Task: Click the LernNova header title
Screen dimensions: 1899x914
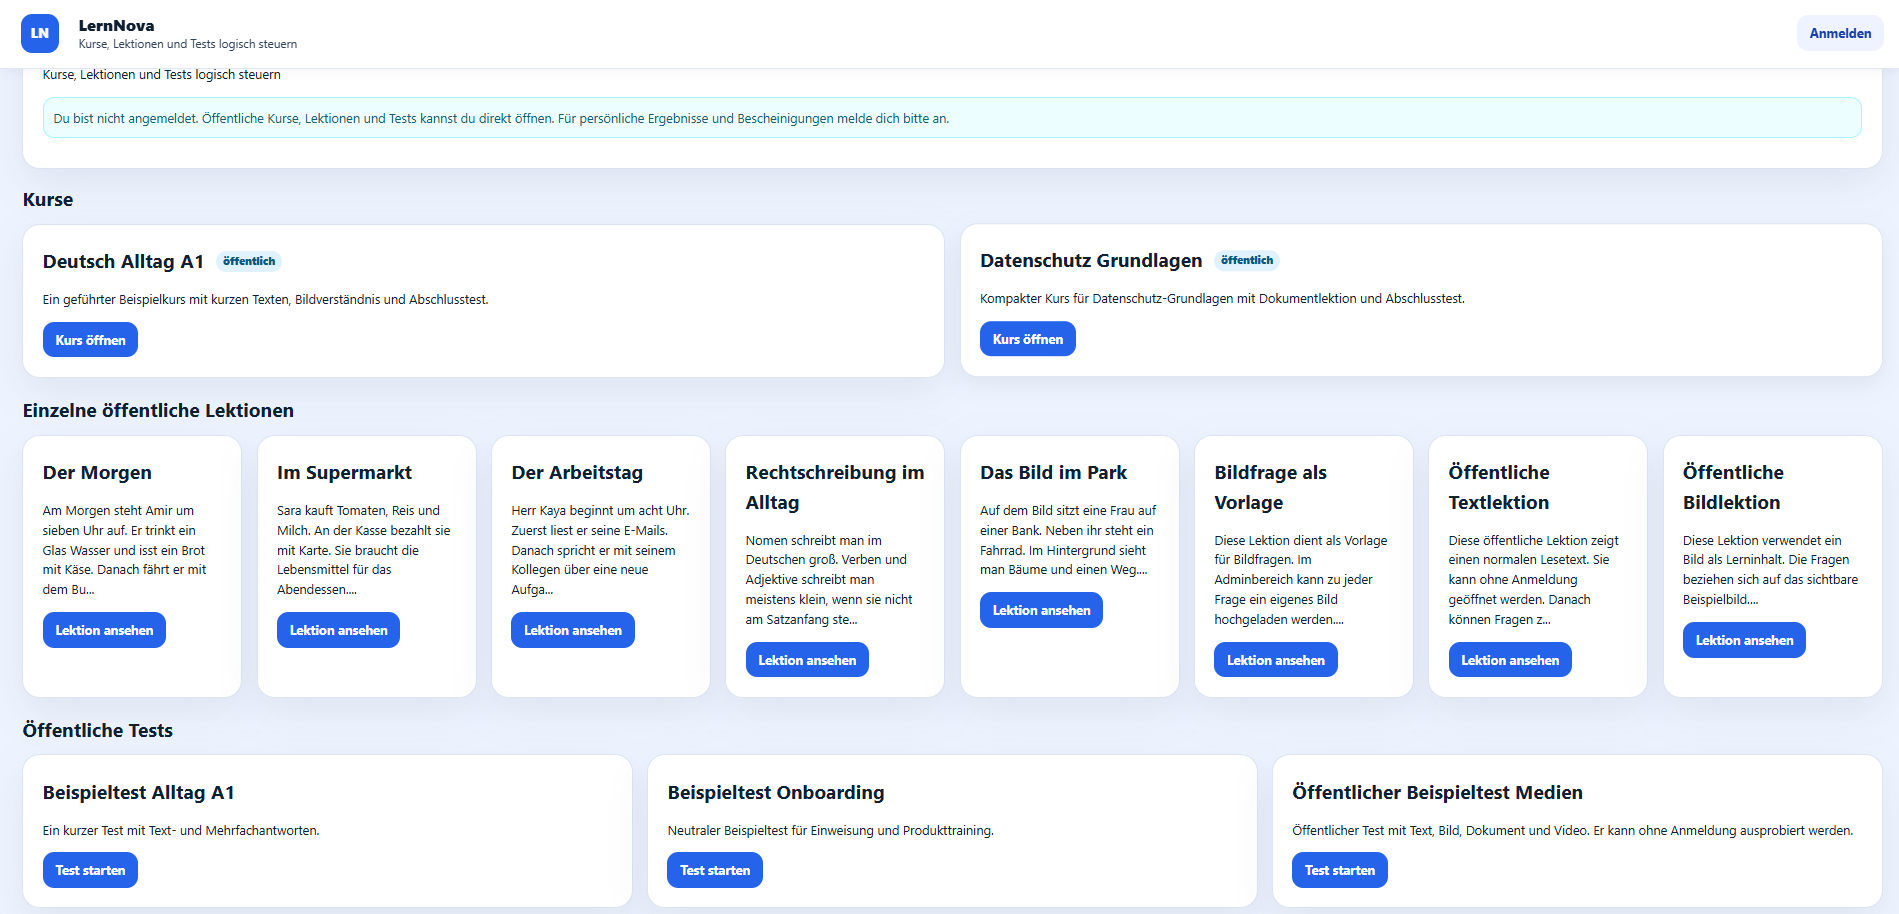Action: click(116, 25)
